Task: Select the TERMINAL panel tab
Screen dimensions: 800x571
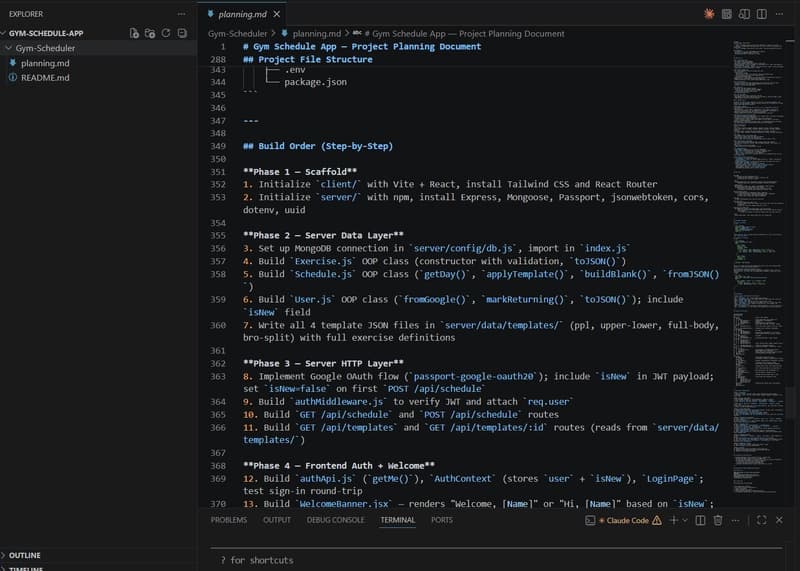Action: (397, 520)
